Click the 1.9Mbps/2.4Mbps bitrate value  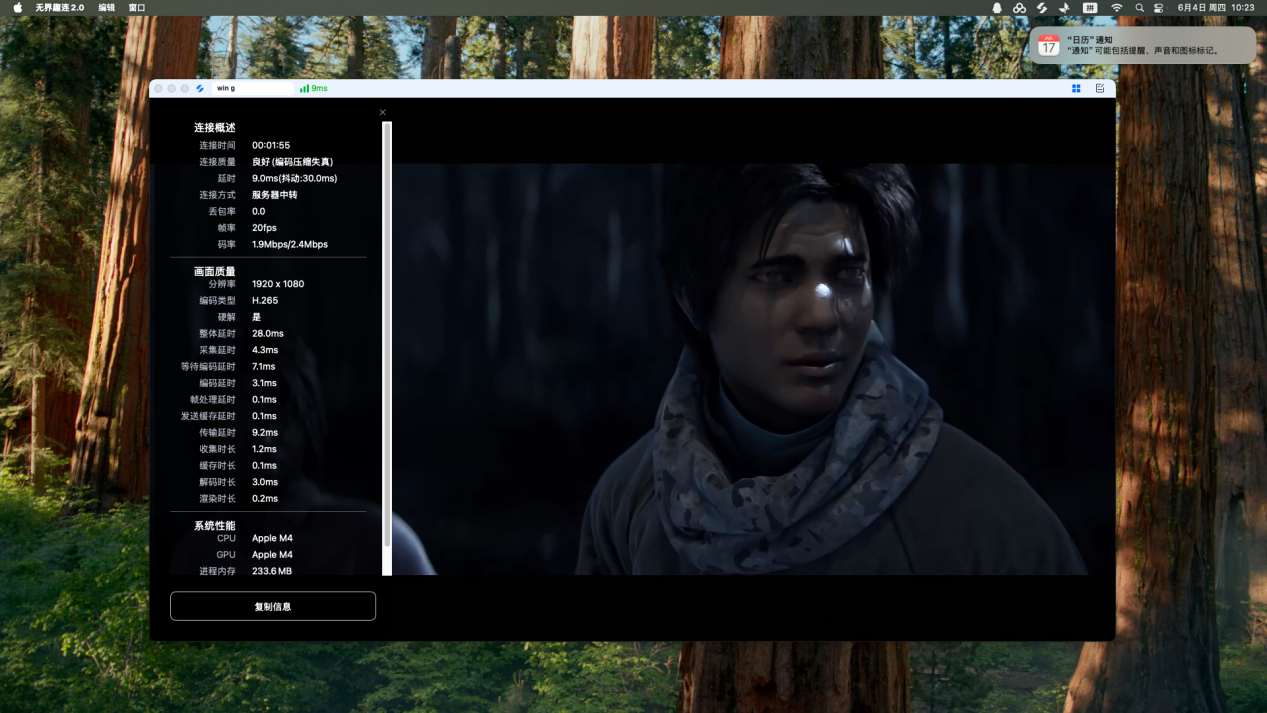tap(290, 244)
